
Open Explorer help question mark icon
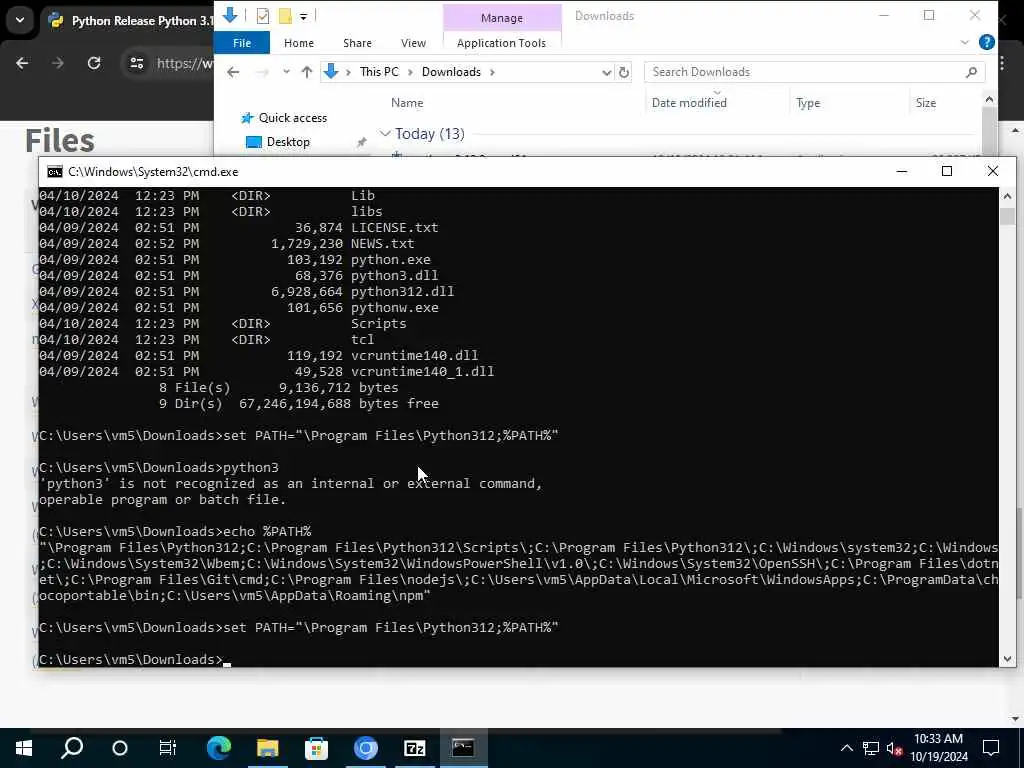tap(987, 42)
